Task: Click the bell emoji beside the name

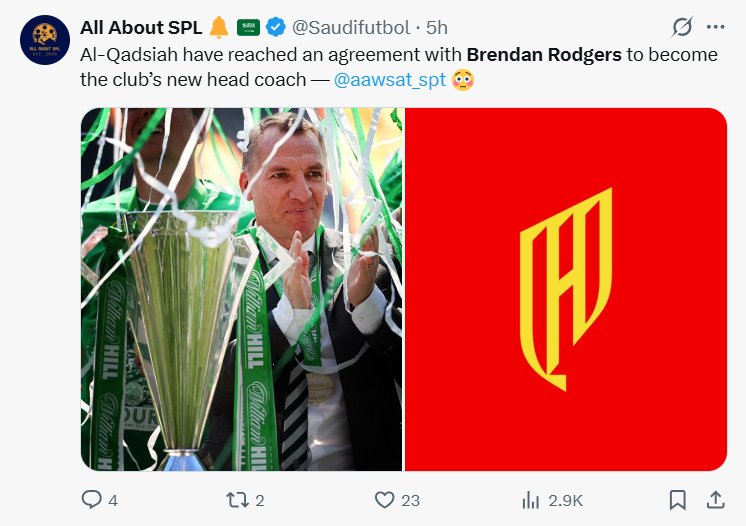Action: coord(220,27)
